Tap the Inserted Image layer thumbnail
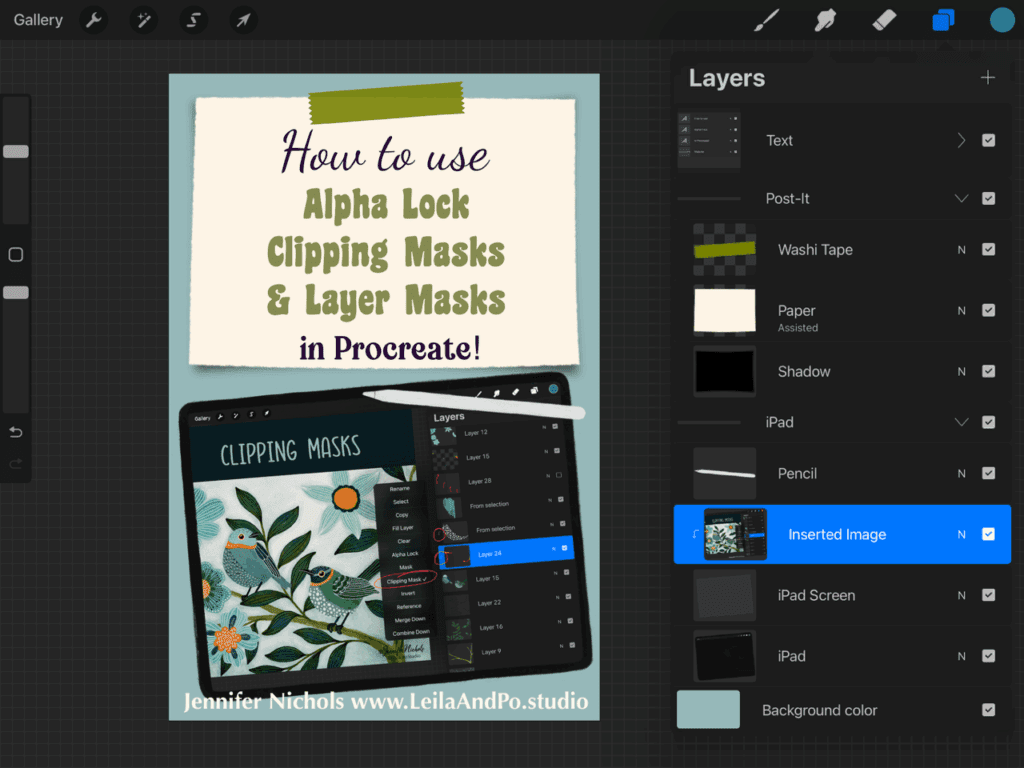Screen dimensions: 1024x768 [x=735, y=534]
